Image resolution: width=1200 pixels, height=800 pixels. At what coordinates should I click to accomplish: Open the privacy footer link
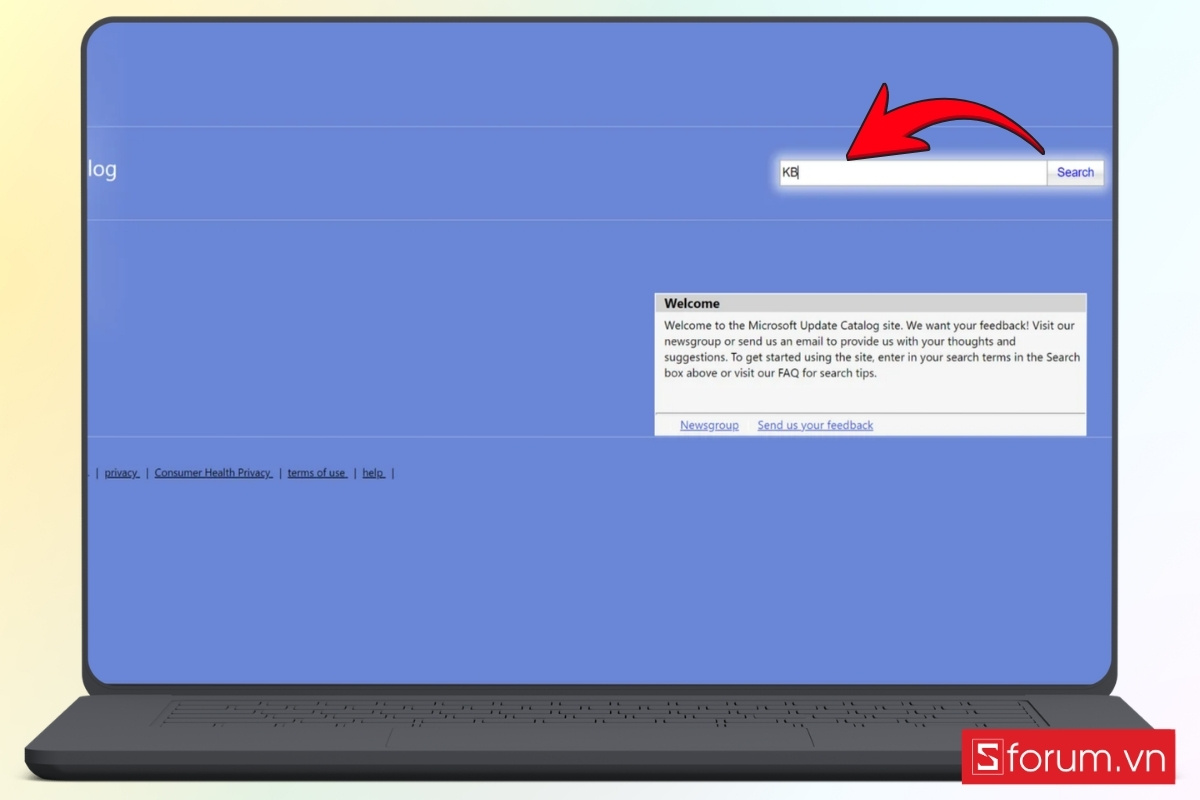point(122,473)
